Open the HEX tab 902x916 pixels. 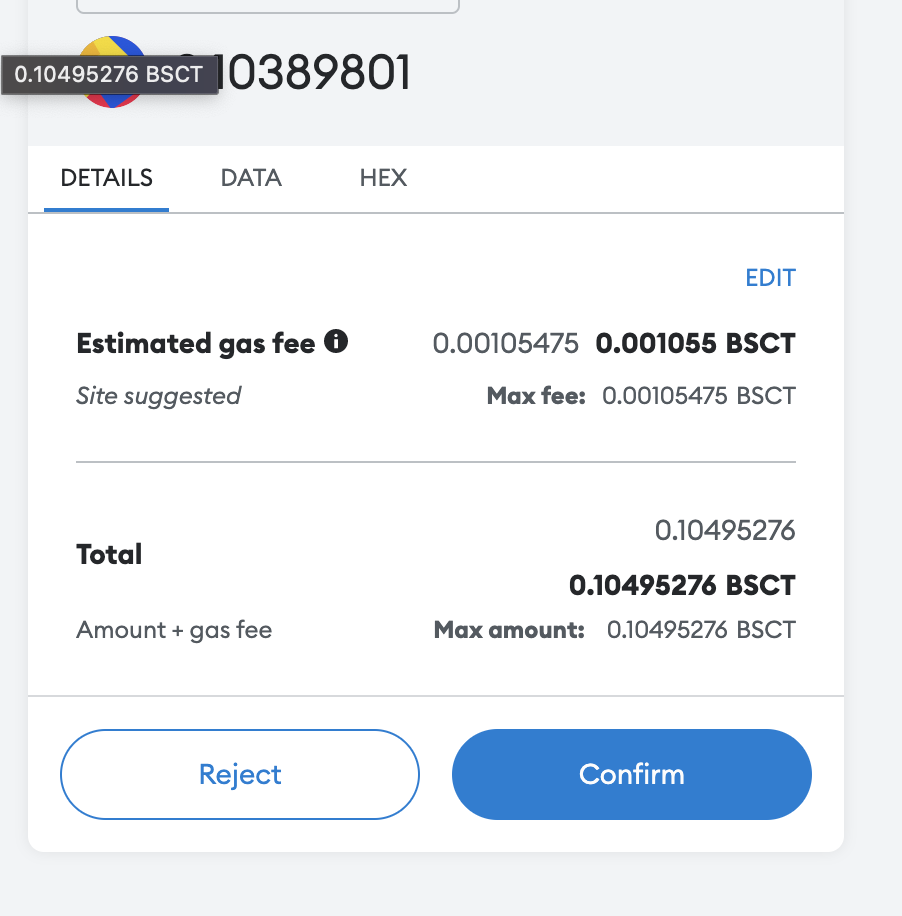383,178
